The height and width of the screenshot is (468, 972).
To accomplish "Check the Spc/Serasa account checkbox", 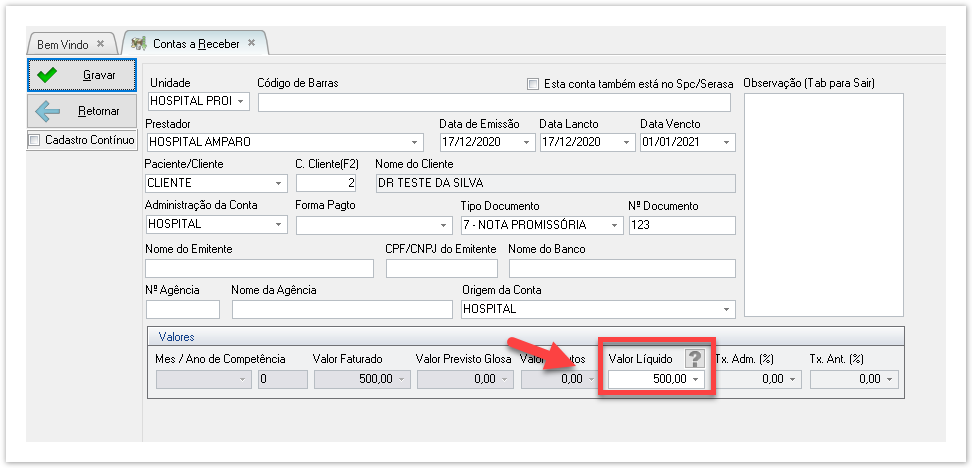I will [x=533, y=84].
